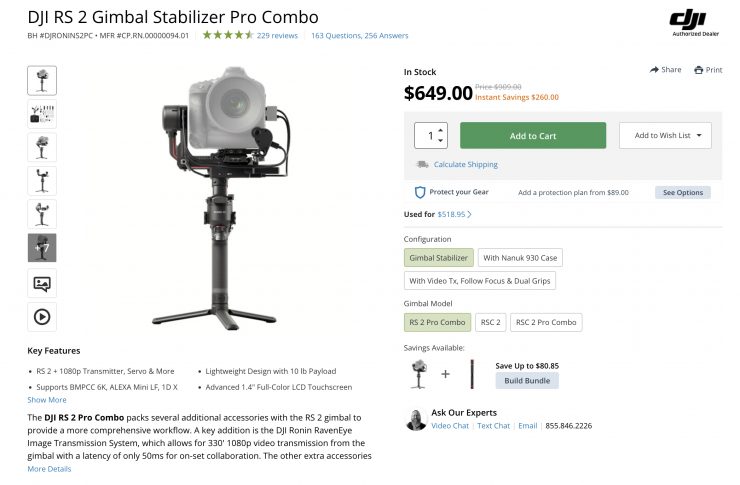Image resolution: width=740 pixels, height=485 pixels.
Task: Open the image gallery icon
Action: [x=42, y=283]
